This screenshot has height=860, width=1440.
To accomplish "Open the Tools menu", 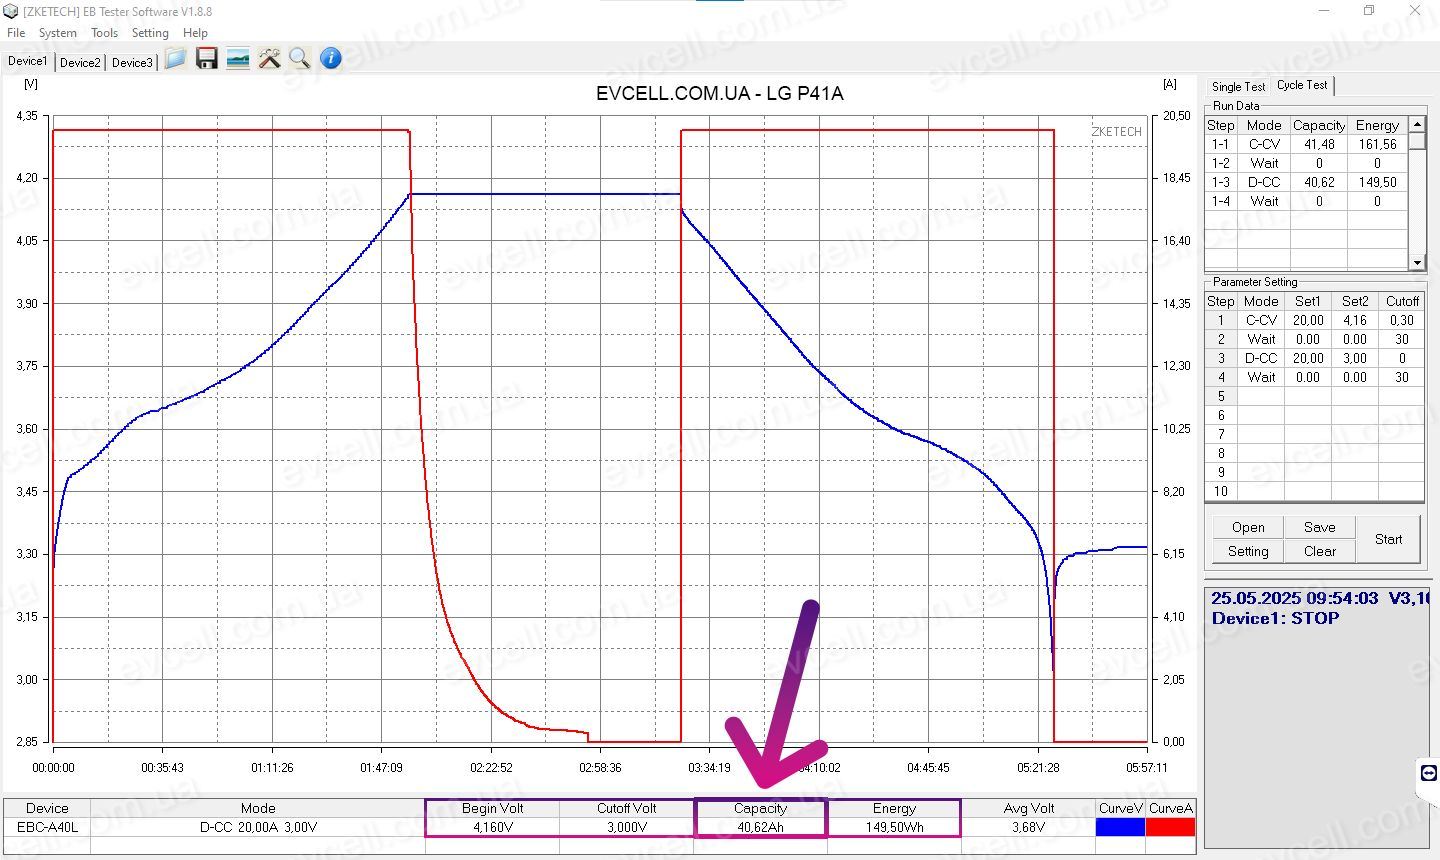I will click(x=104, y=33).
